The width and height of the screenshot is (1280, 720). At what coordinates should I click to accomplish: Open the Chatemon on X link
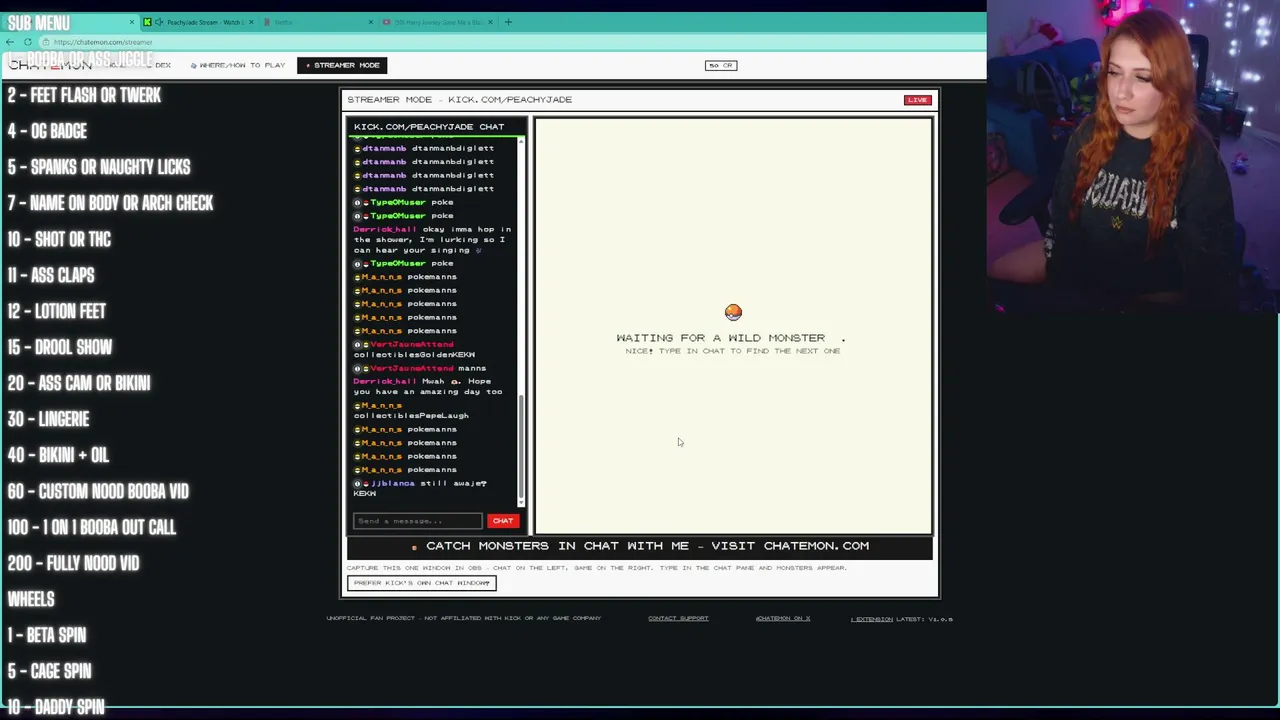[x=783, y=618]
